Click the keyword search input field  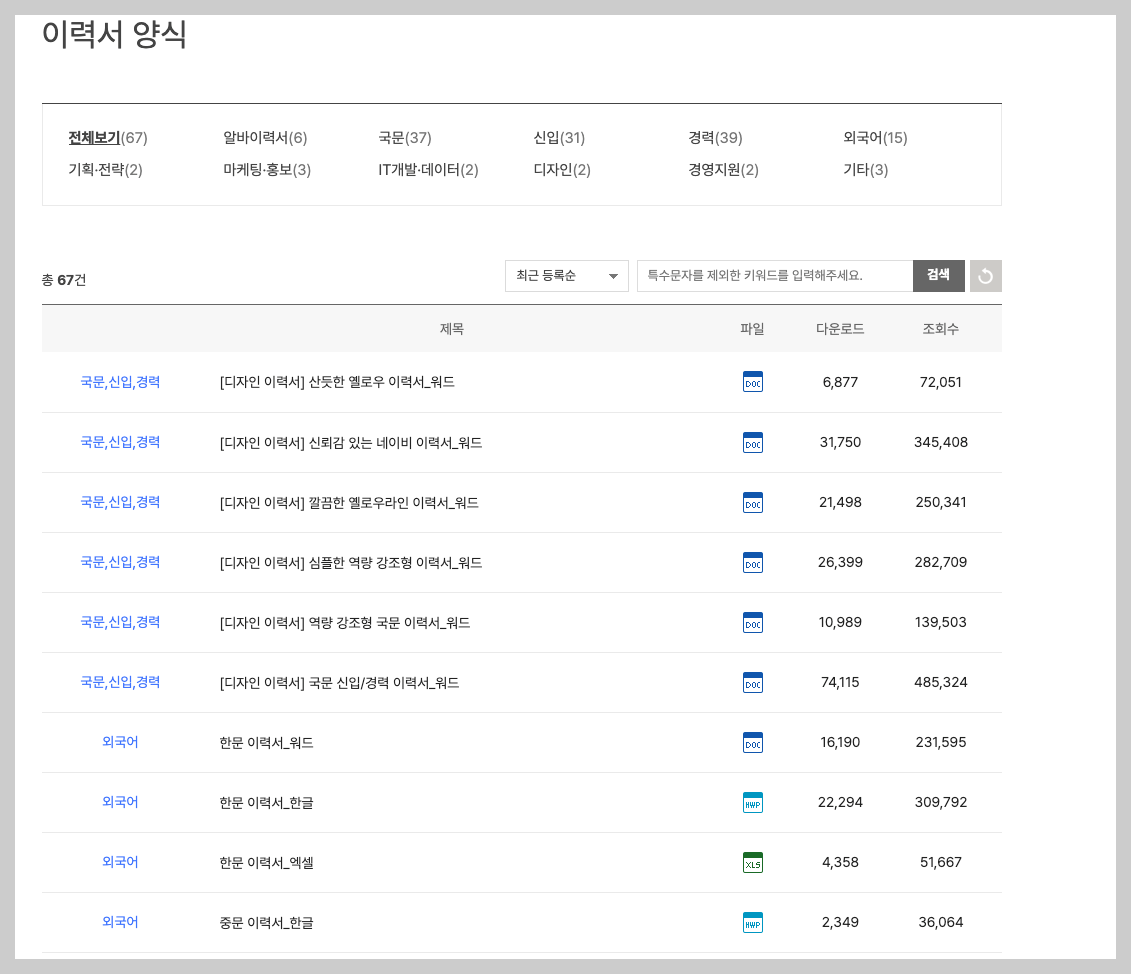(x=775, y=275)
